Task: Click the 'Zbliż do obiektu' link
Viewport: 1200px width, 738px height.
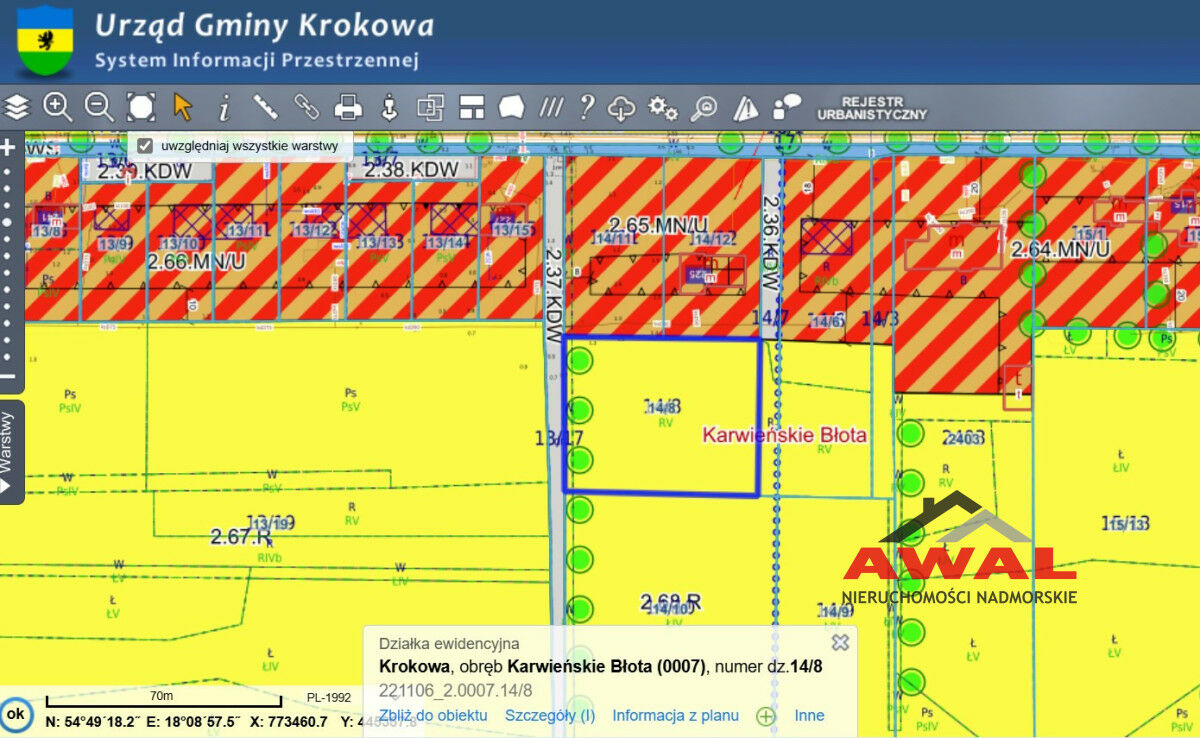Action: coord(433,716)
